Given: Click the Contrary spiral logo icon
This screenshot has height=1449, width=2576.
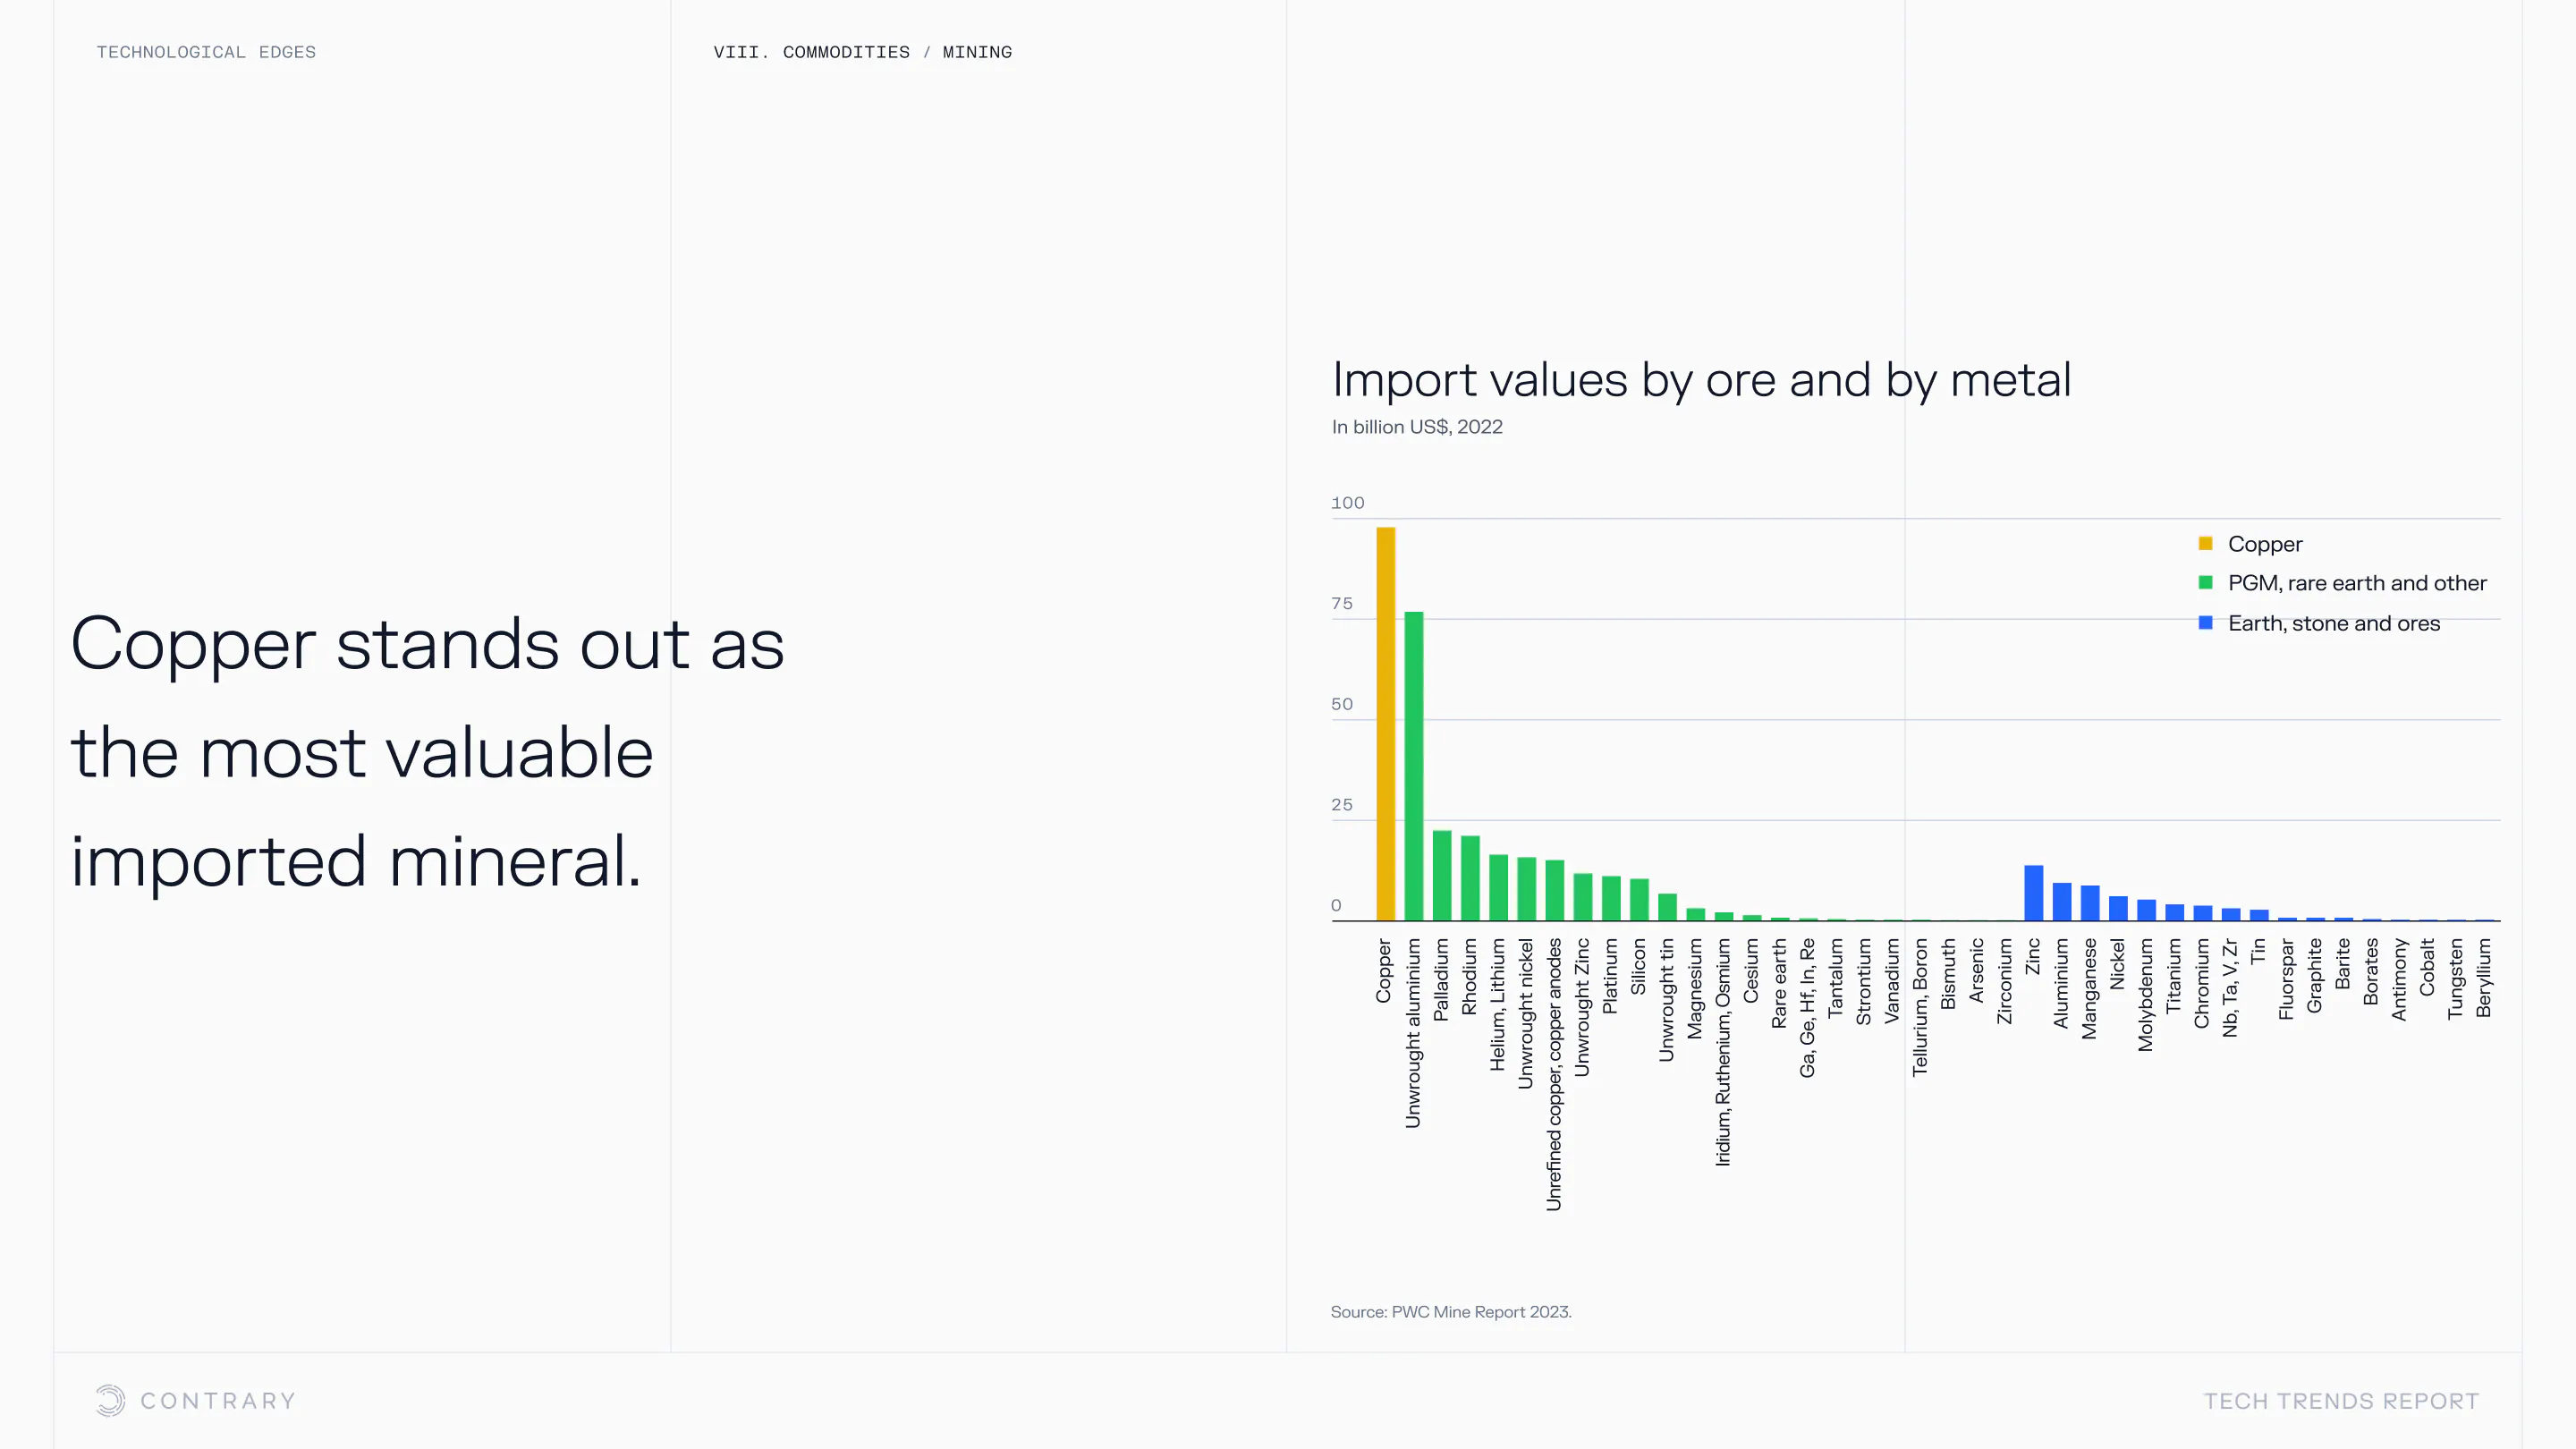Looking at the screenshot, I should [110, 1400].
